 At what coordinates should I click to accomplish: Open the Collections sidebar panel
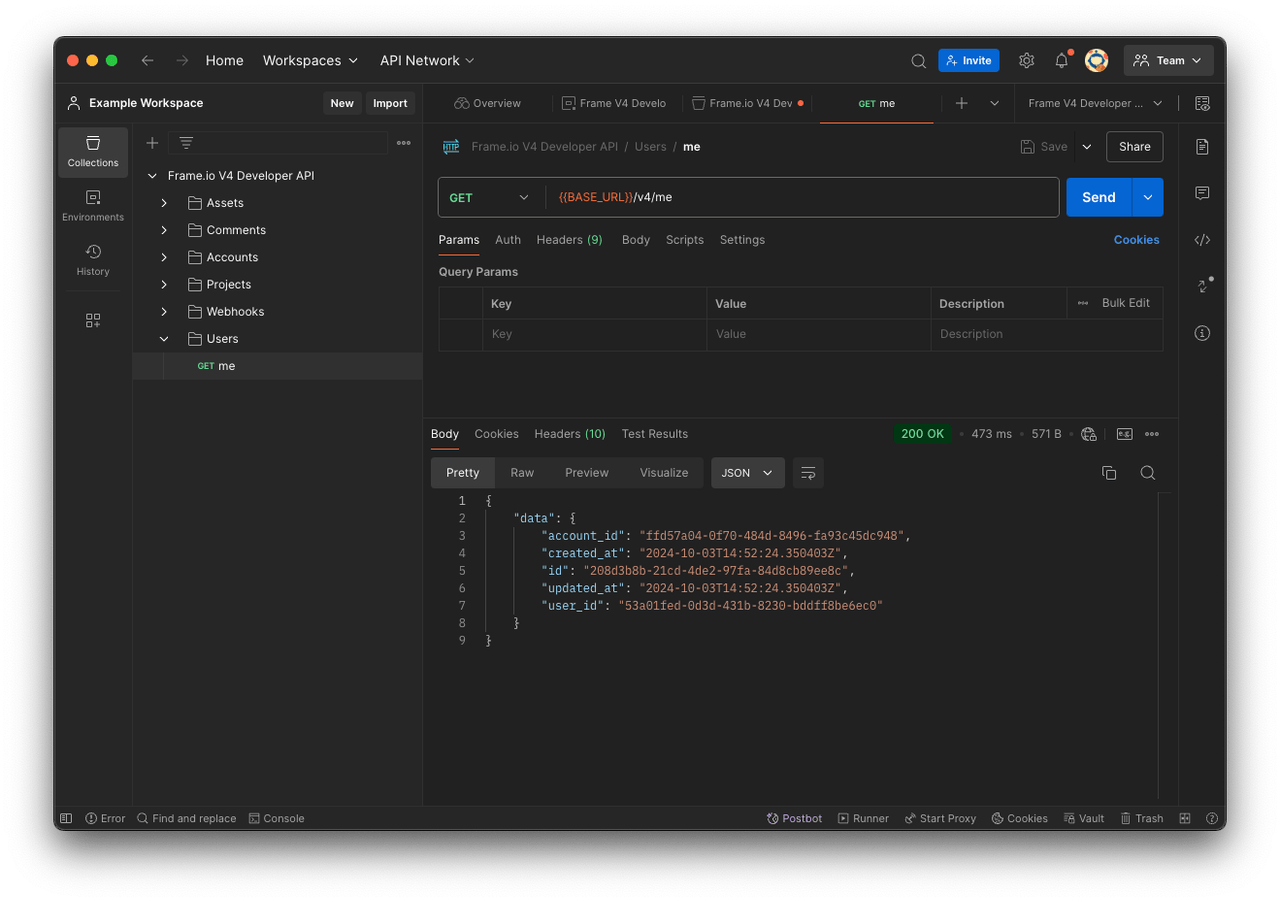(x=93, y=152)
